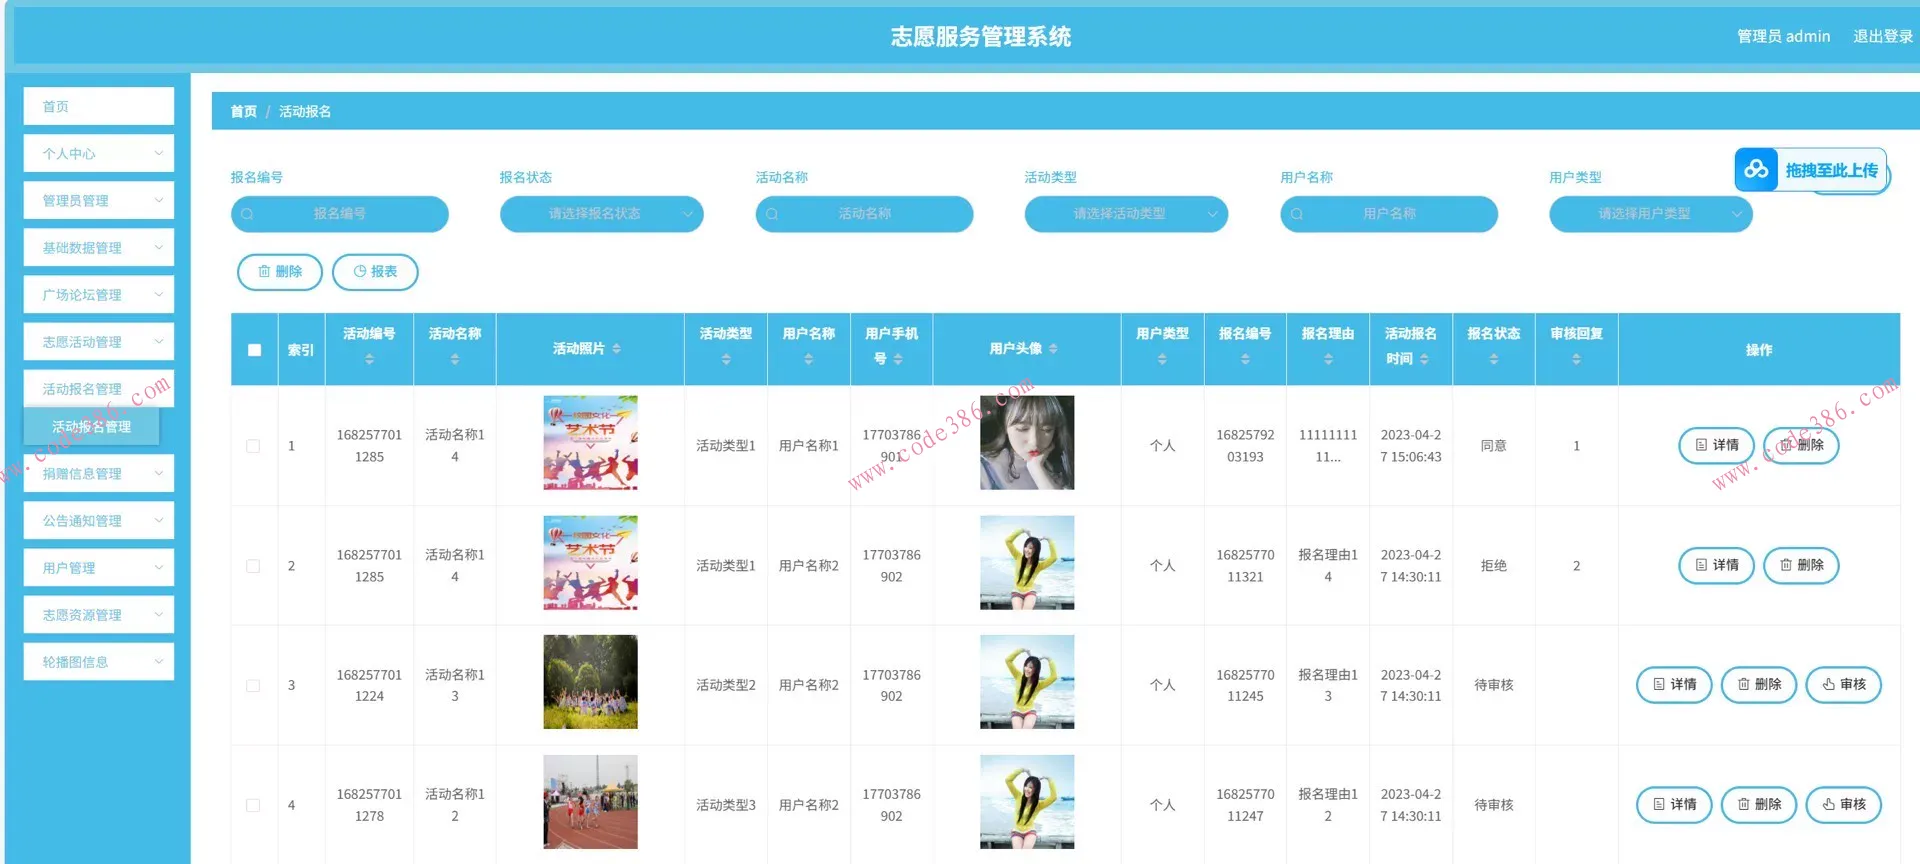Check the row 1 checkbox
Viewport: 1920px width, 864px height.
(x=253, y=446)
